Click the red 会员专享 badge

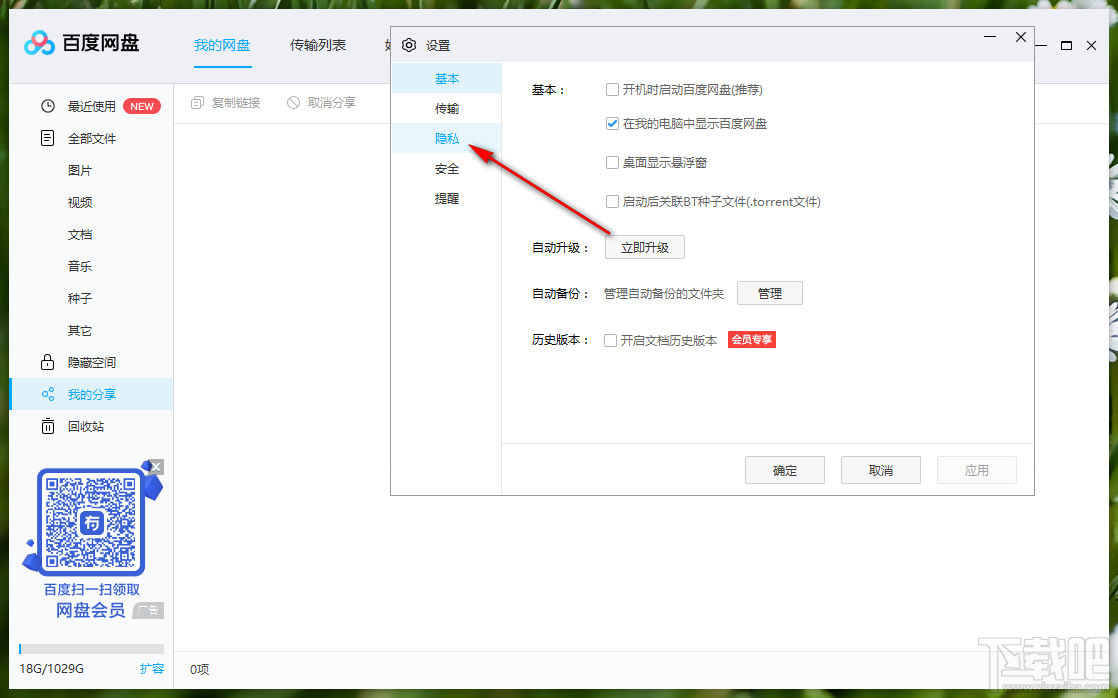point(752,339)
